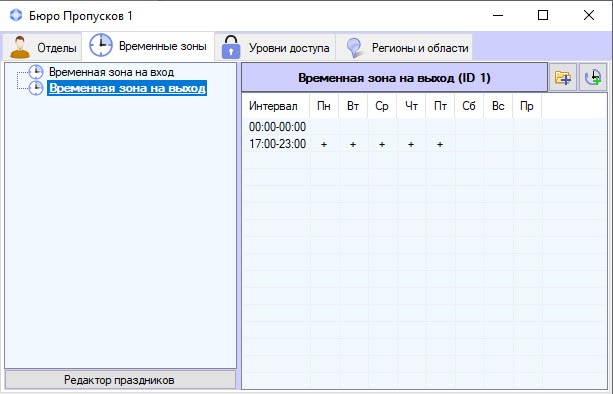
Task: Click the Бюро Пропусков app icon in the title bar
Action: [16, 15]
